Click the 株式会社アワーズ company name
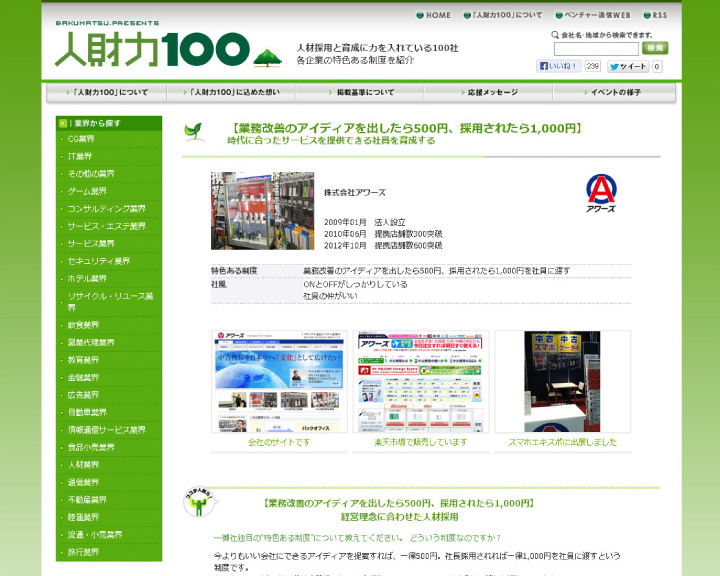Viewport: 720px width, 576px height. [355, 192]
